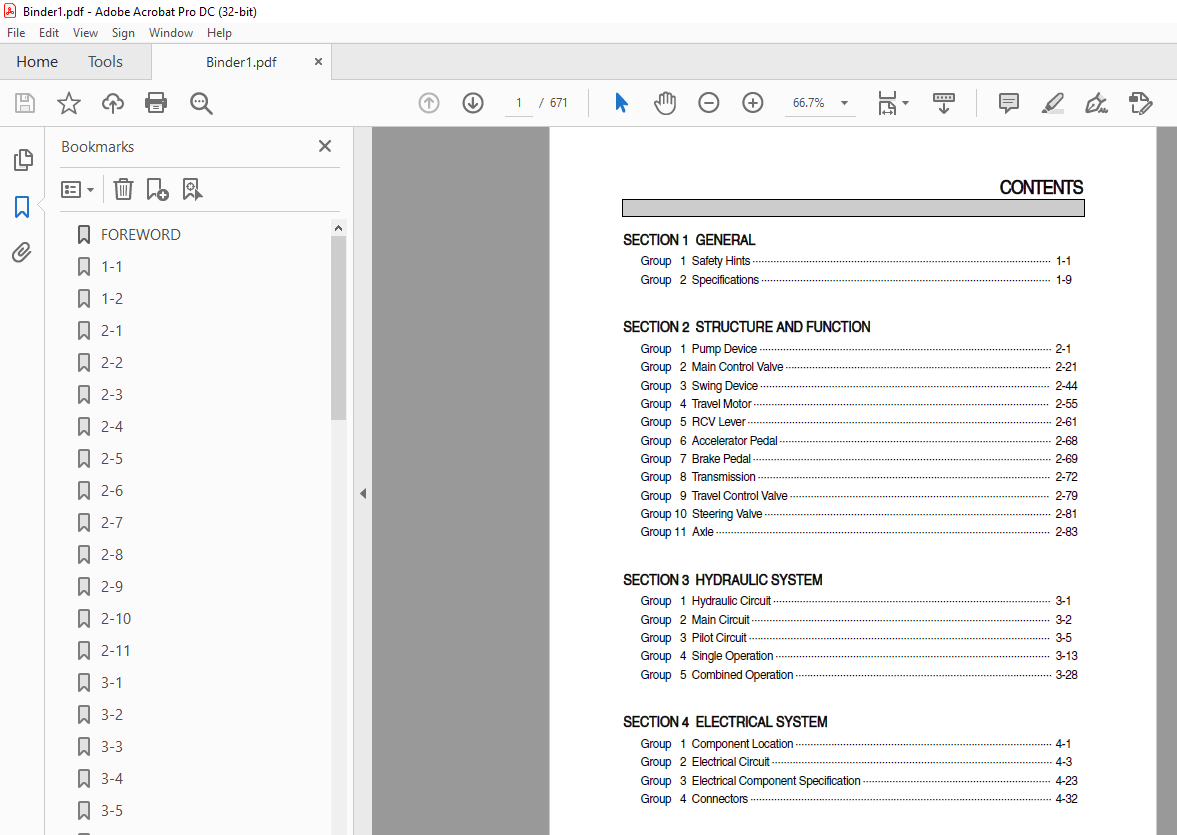Open the Sign menu
This screenshot has height=835, width=1177.
(x=123, y=32)
